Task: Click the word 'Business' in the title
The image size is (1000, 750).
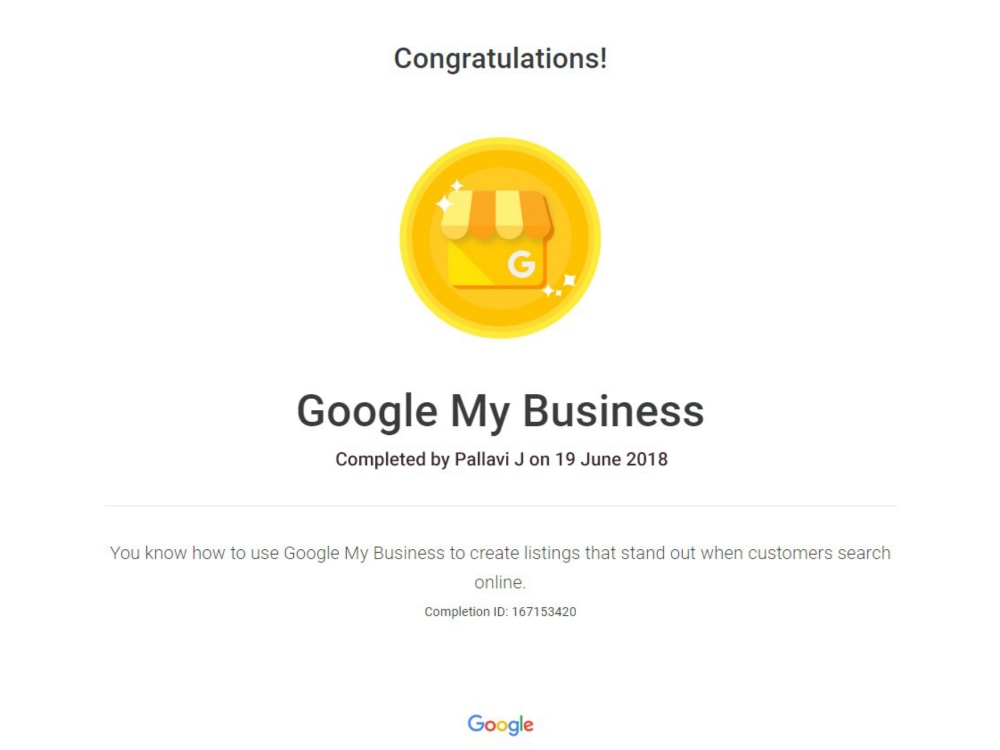Action: 614,411
